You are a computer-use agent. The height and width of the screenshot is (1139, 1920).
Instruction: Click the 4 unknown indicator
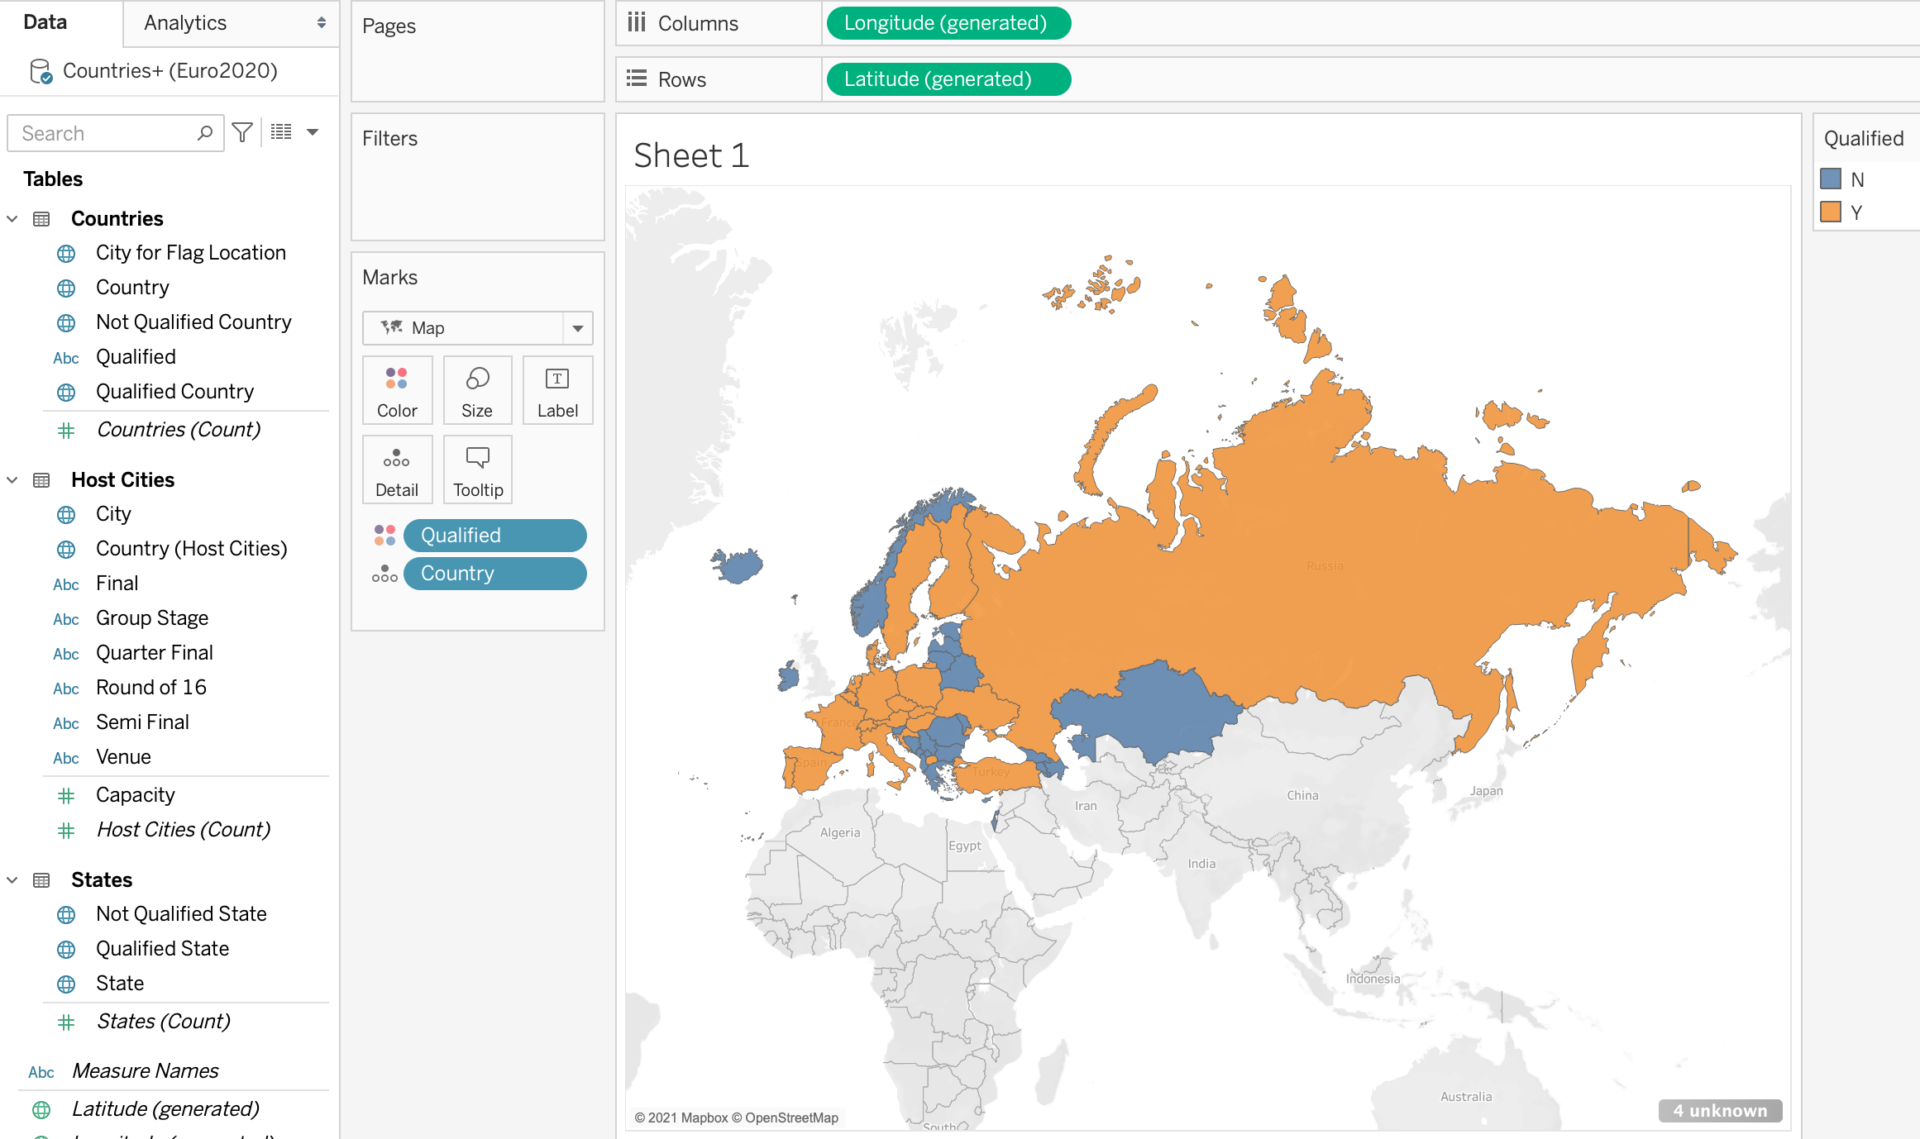pyautogui.click(x=1720, y=1110)
